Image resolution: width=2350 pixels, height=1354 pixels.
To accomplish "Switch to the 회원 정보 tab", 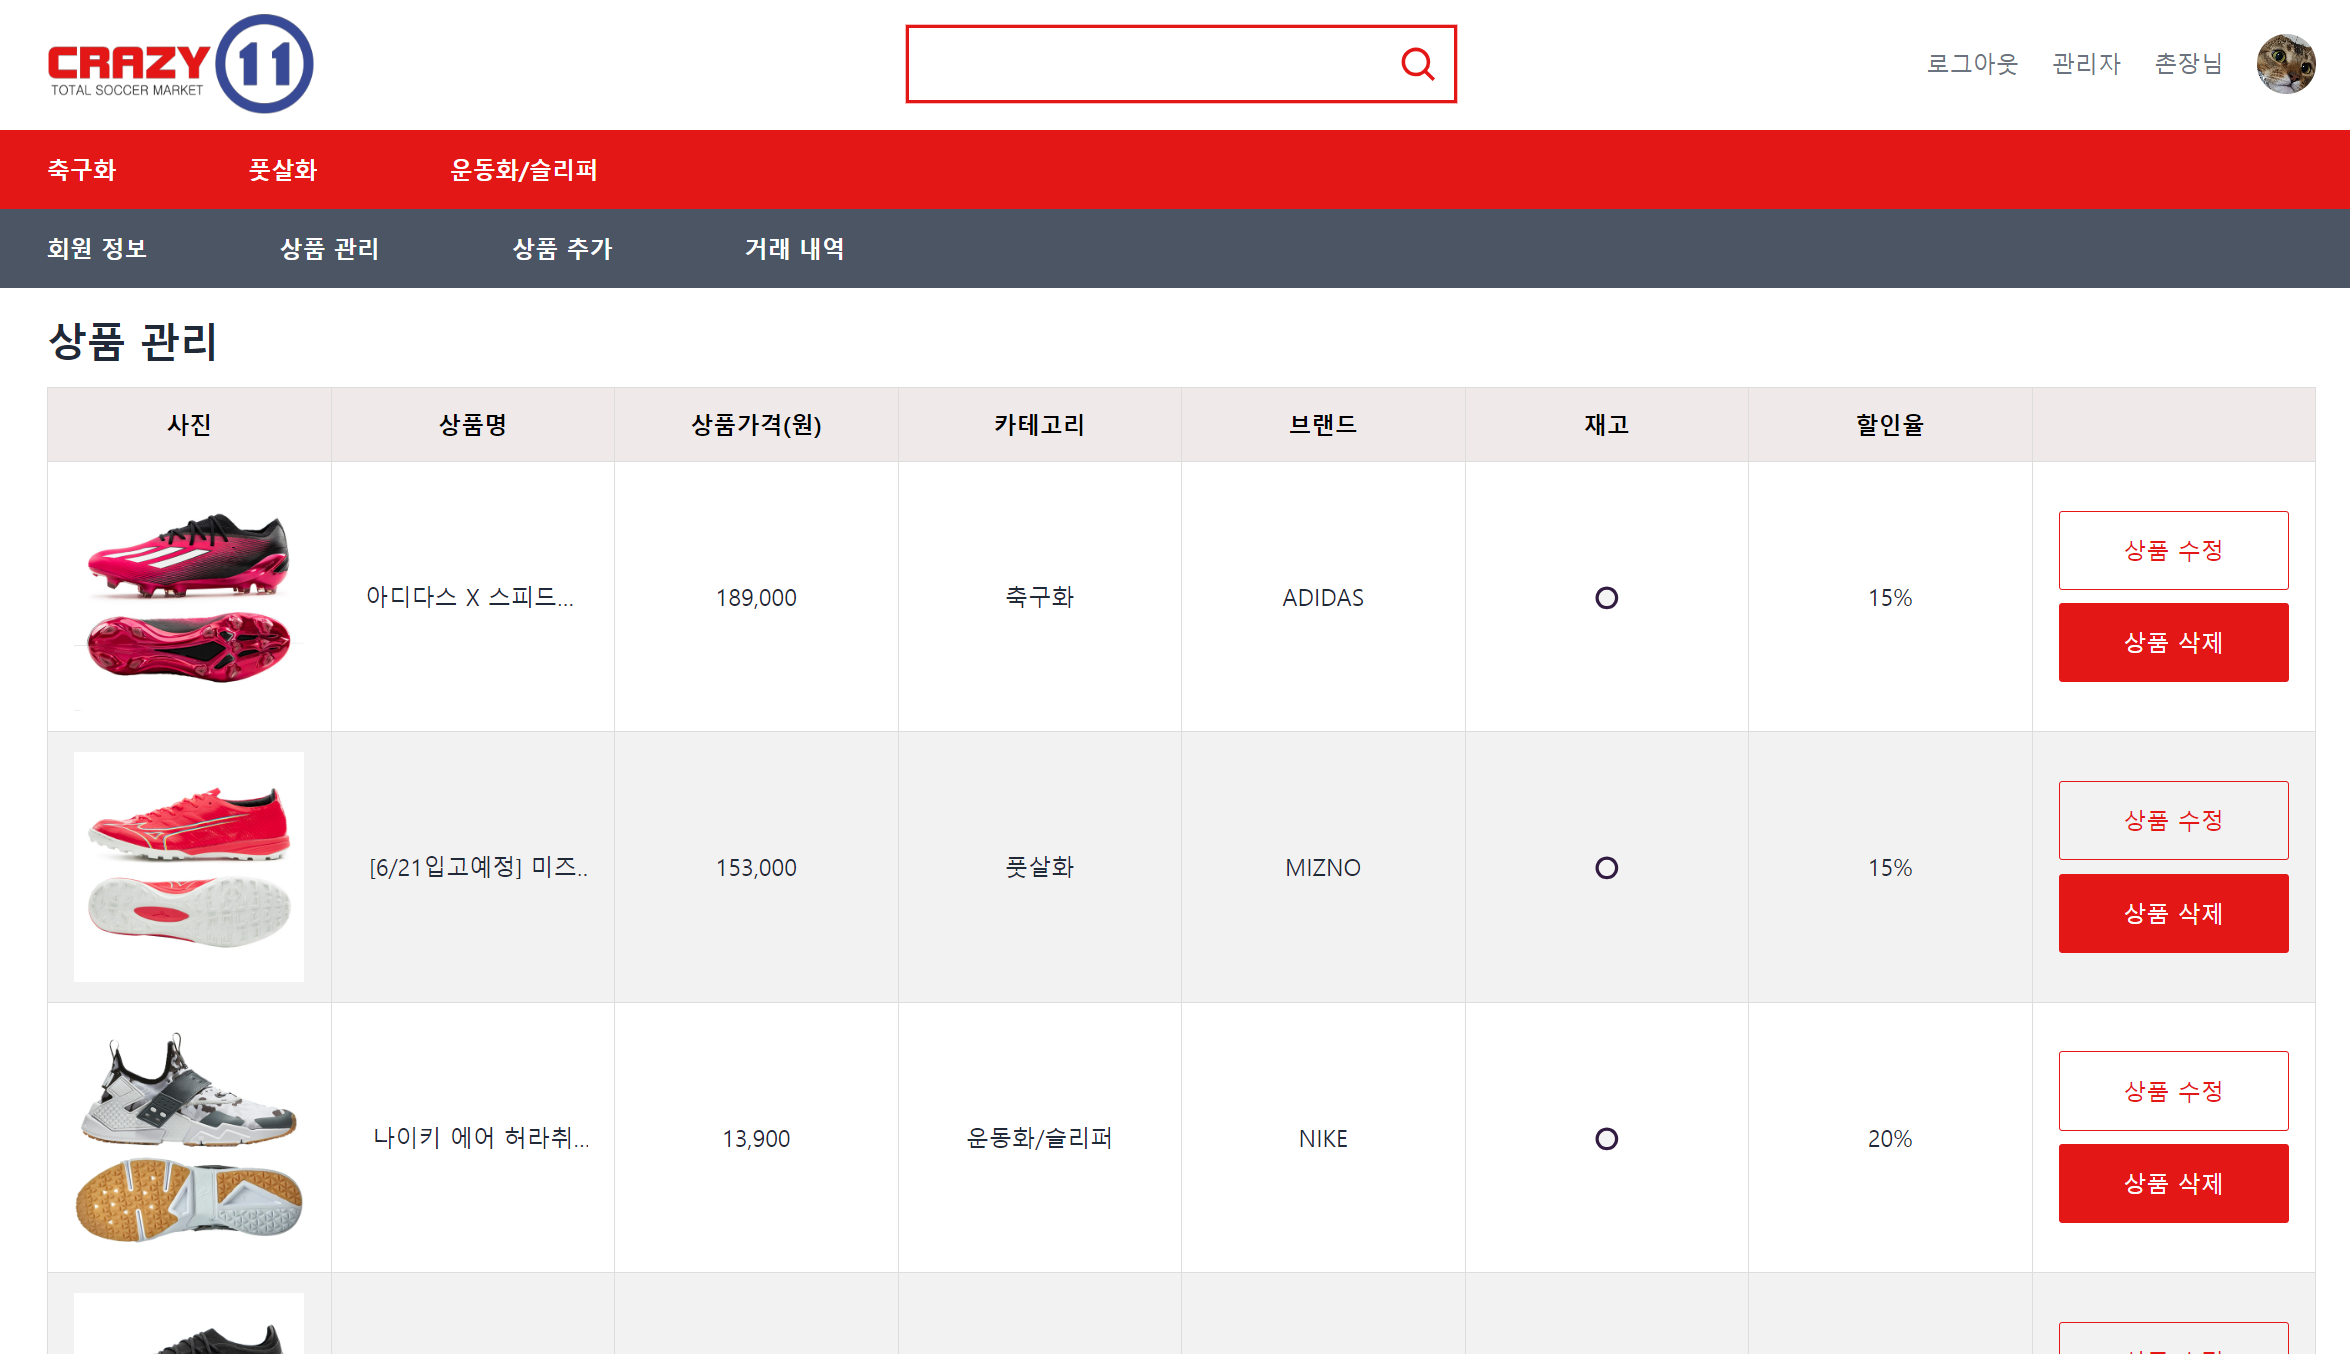I will point(97,249).
